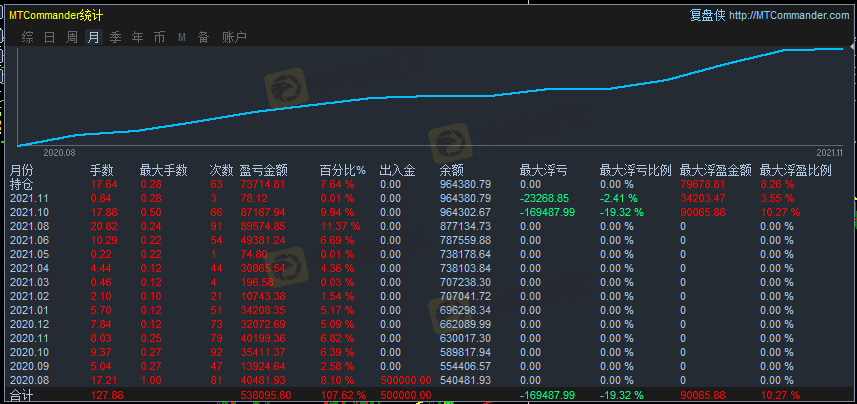Open the 年 yearly tab
This screenshot has width=857, height=404.
pyautogui.click(x=138, y=37)
